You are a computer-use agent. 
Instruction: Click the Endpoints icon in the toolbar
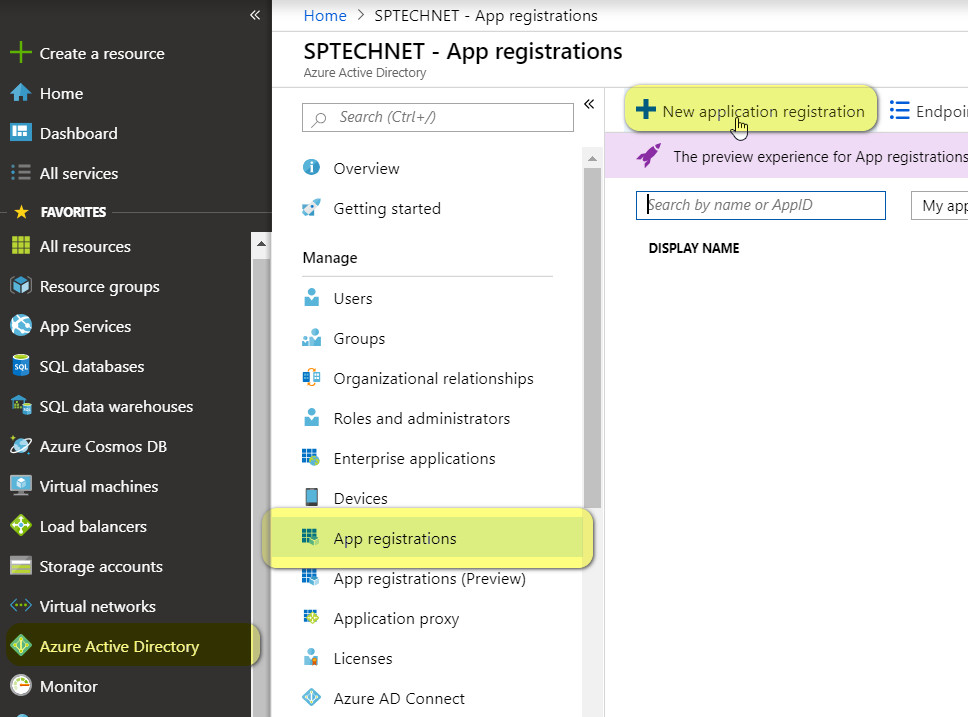click(897, 110)
